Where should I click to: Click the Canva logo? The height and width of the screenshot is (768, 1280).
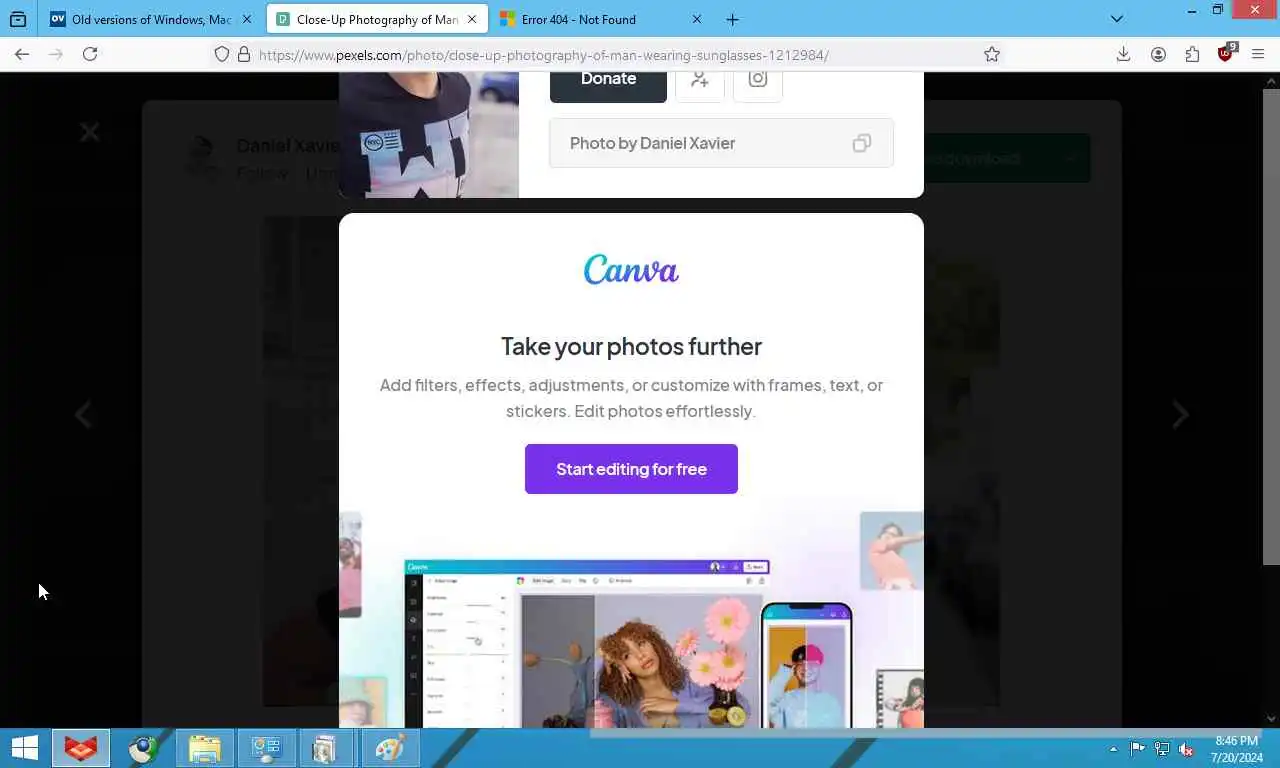click(x=631, y=269)
